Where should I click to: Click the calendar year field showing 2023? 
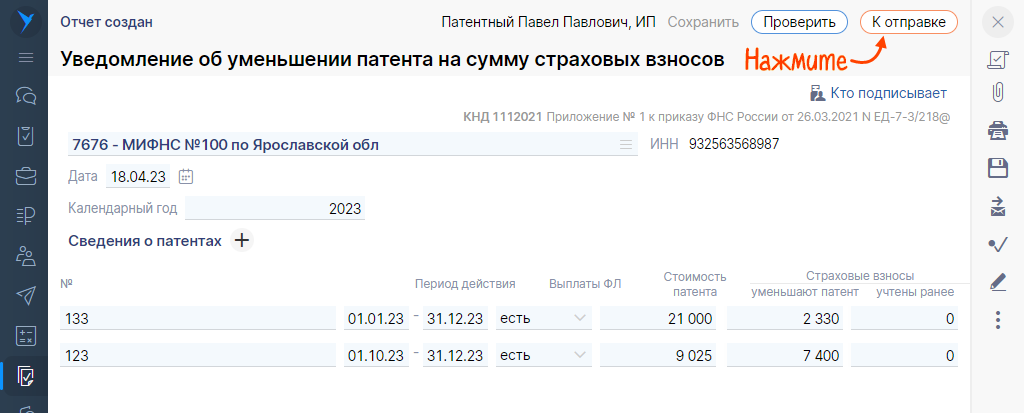(x=275, y=209)
